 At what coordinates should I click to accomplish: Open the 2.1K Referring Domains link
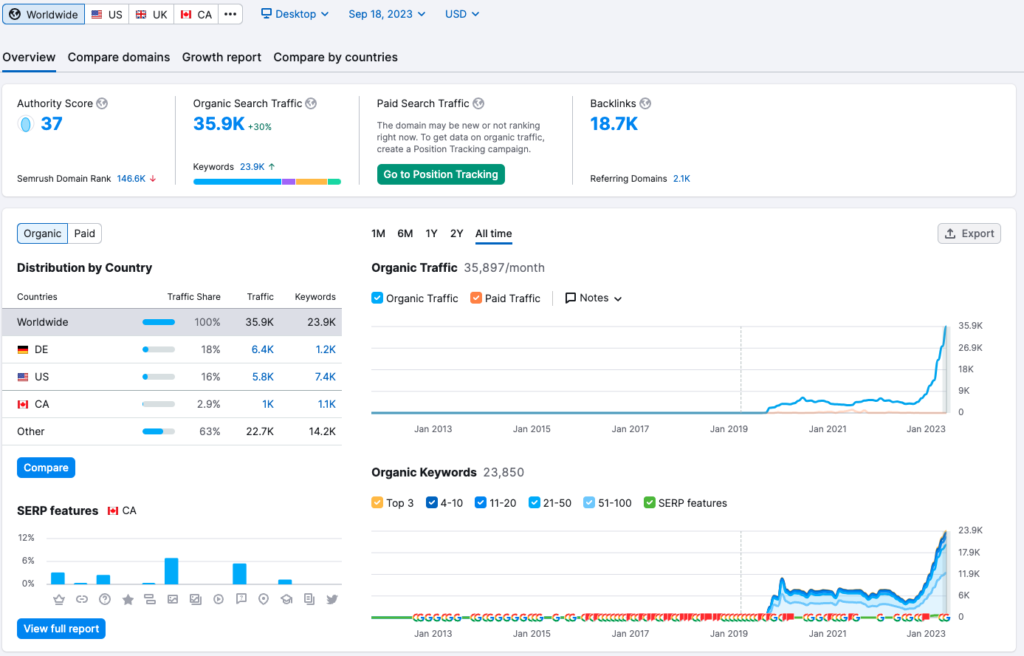click(681, 178)
